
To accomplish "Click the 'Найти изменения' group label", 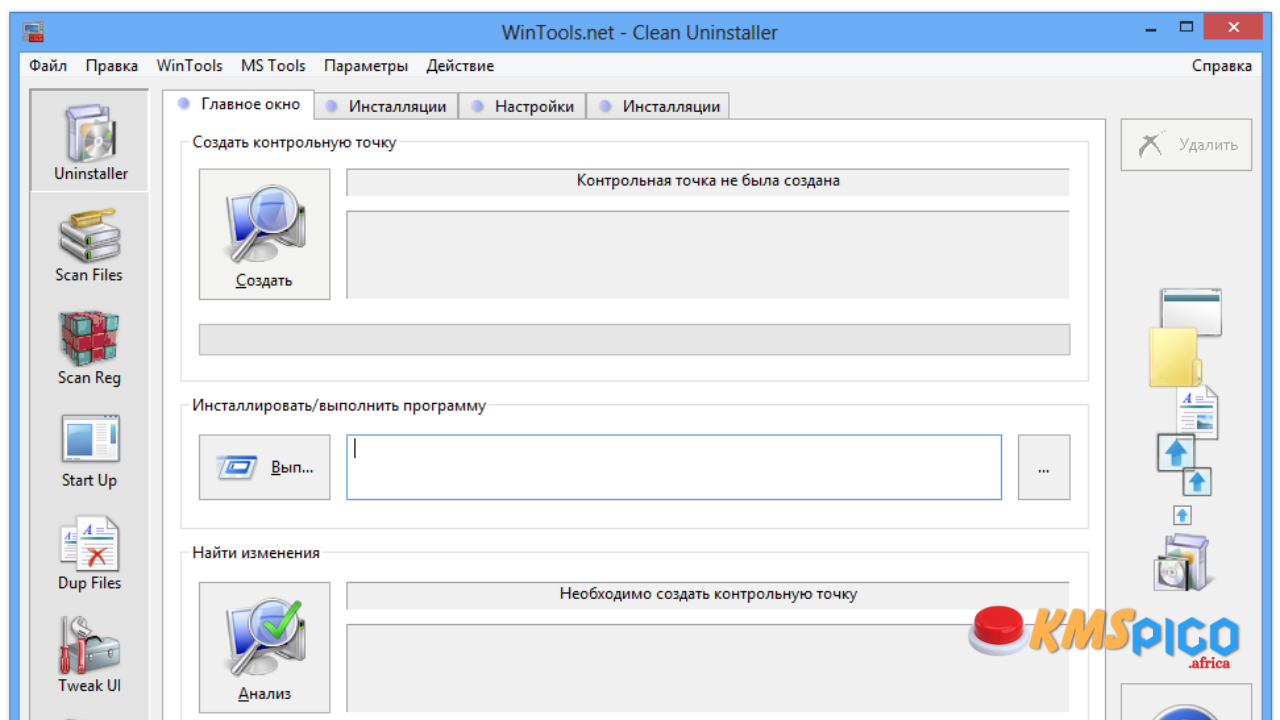I will pyautogui.click(x=256, y=552).
